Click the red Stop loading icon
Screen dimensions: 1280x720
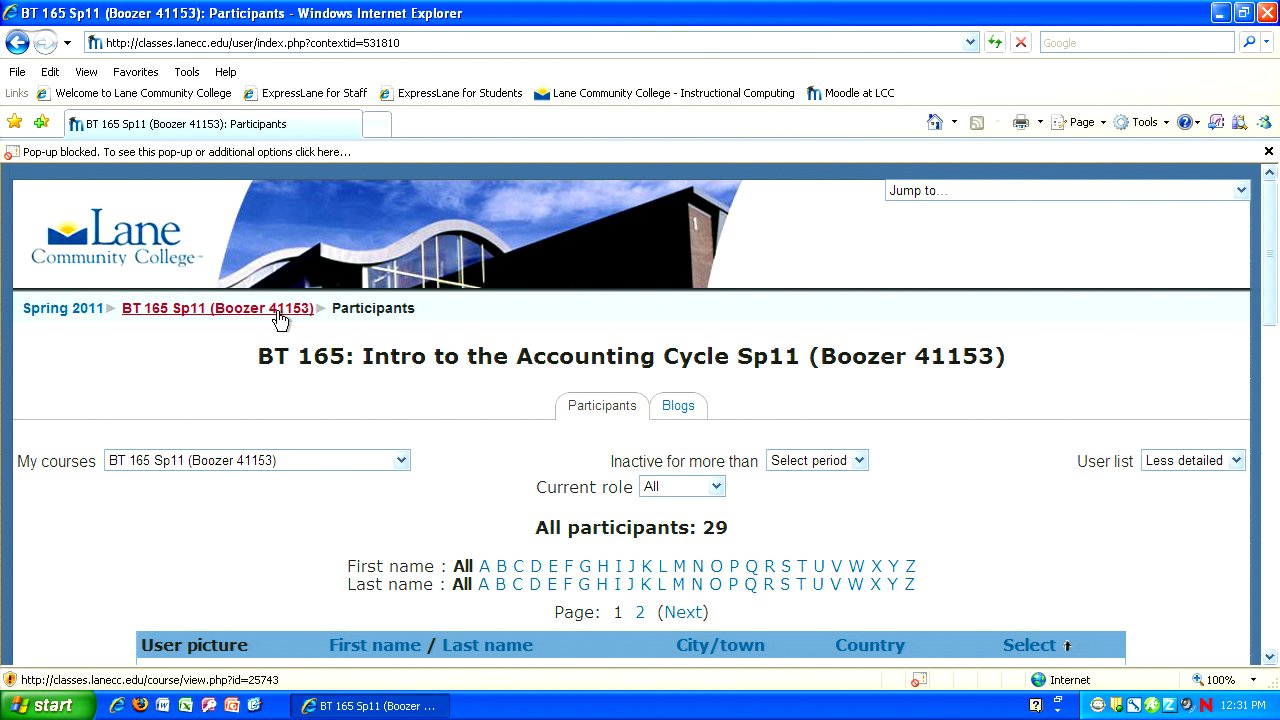1020,43
